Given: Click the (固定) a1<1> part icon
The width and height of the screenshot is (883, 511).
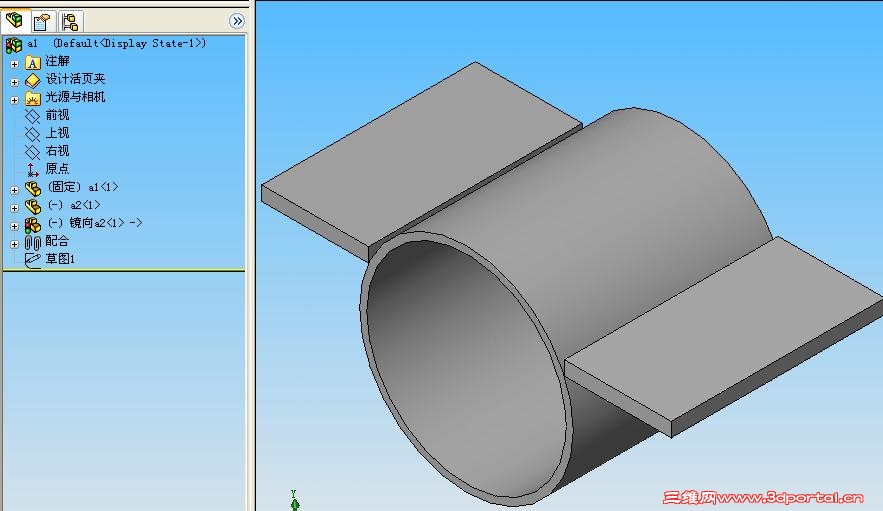Looking at the screenshot, I should point(33,189).
